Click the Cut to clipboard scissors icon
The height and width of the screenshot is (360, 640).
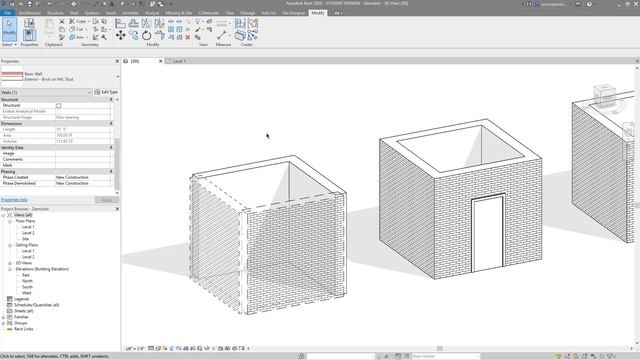62,21
